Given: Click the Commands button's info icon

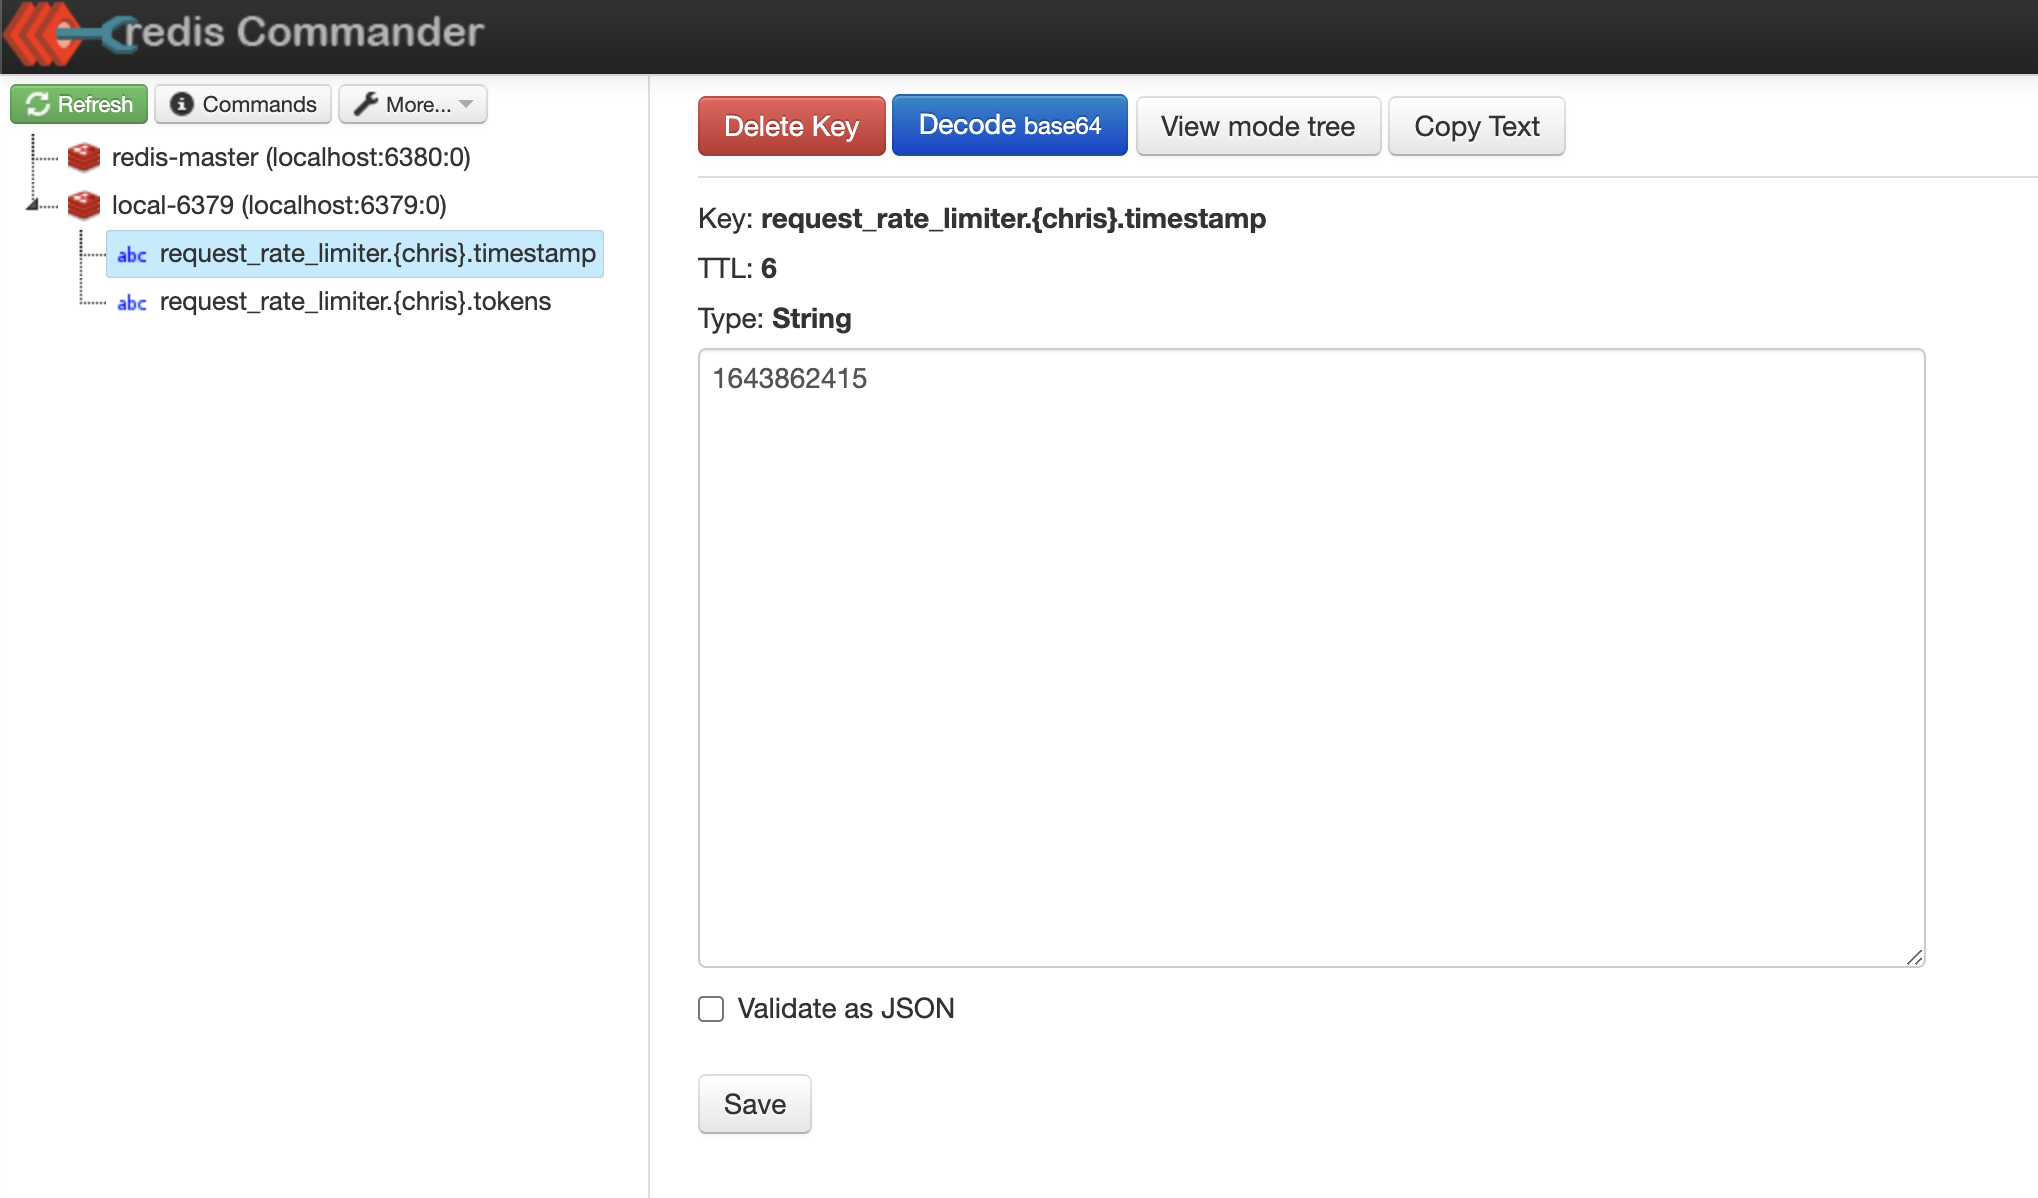Looking at the screenshot, I should [181, 104].
